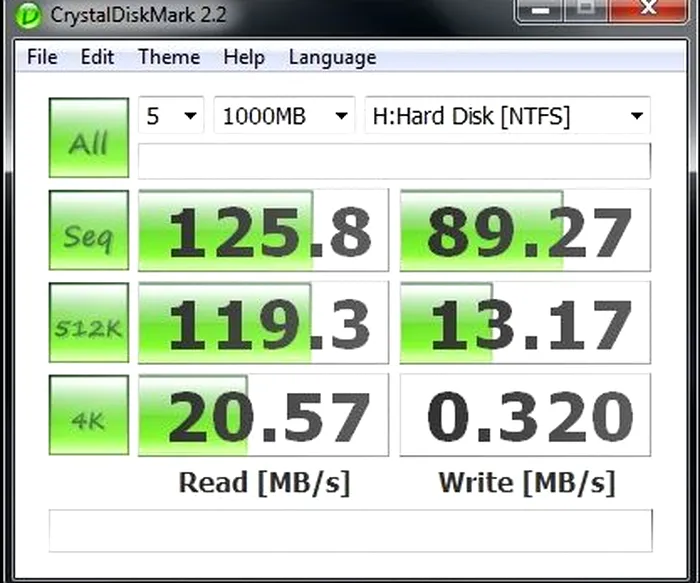
Task: Open the Edit menu
Action: tap(97, 57)
